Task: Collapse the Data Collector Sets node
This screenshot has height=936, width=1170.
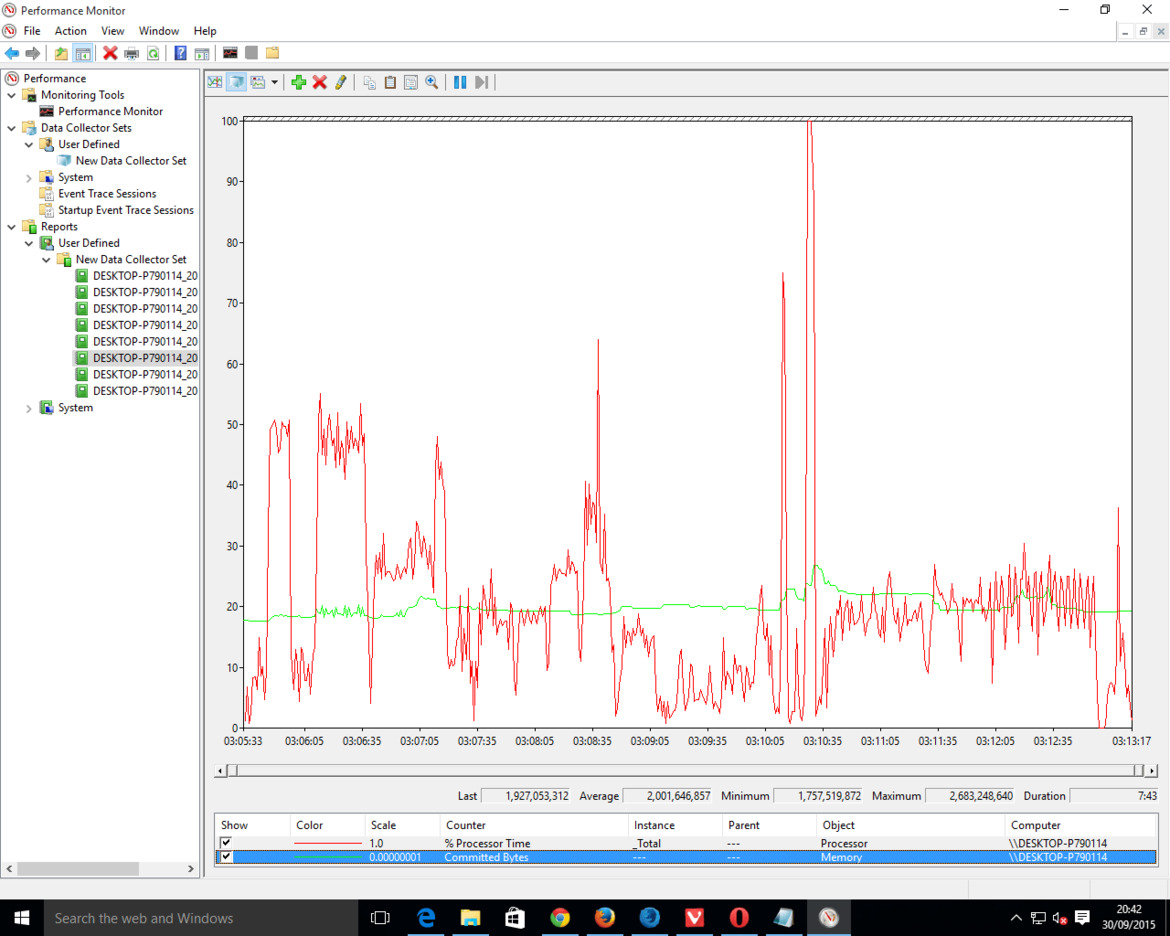Action: tap(11, 128)
